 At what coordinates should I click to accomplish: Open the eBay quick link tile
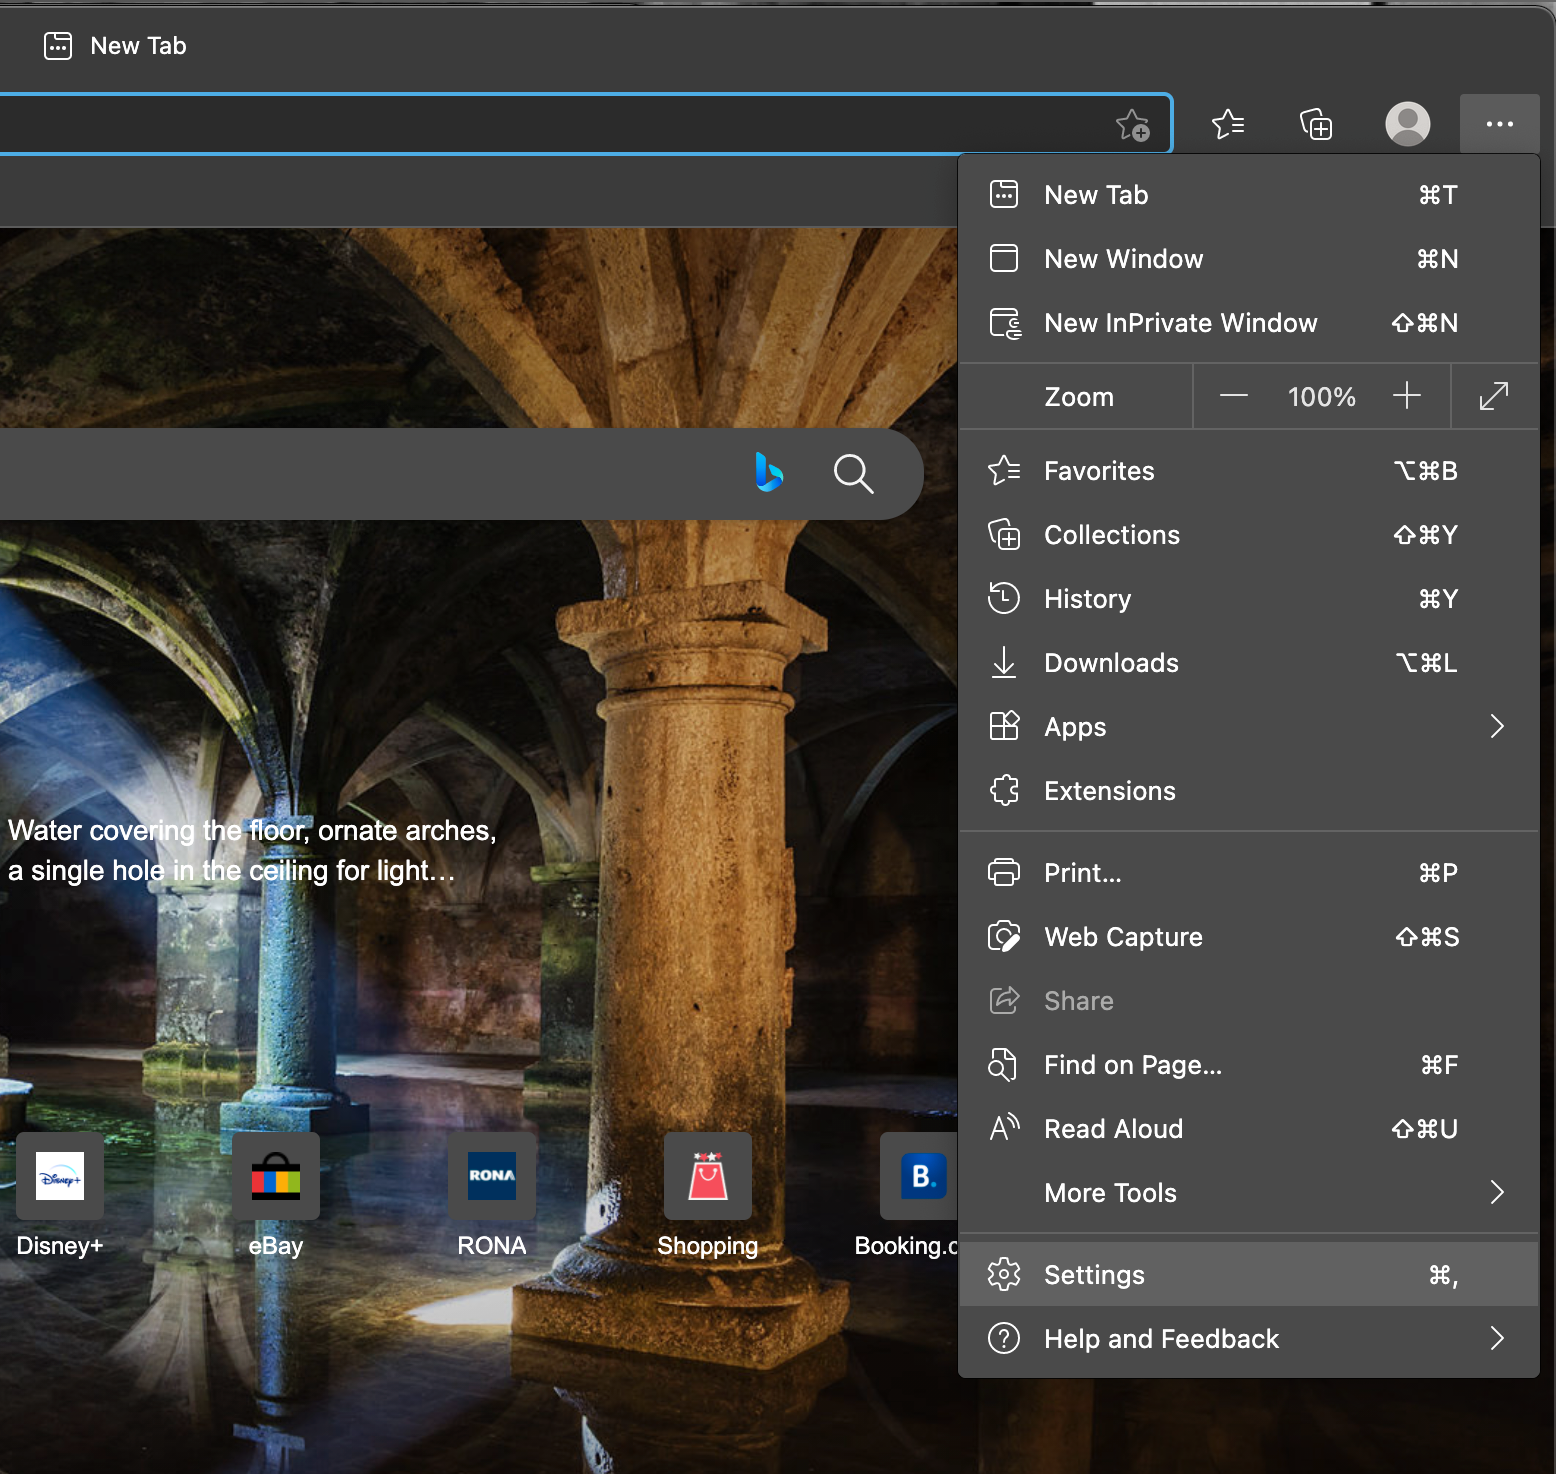click(276, 1177)
